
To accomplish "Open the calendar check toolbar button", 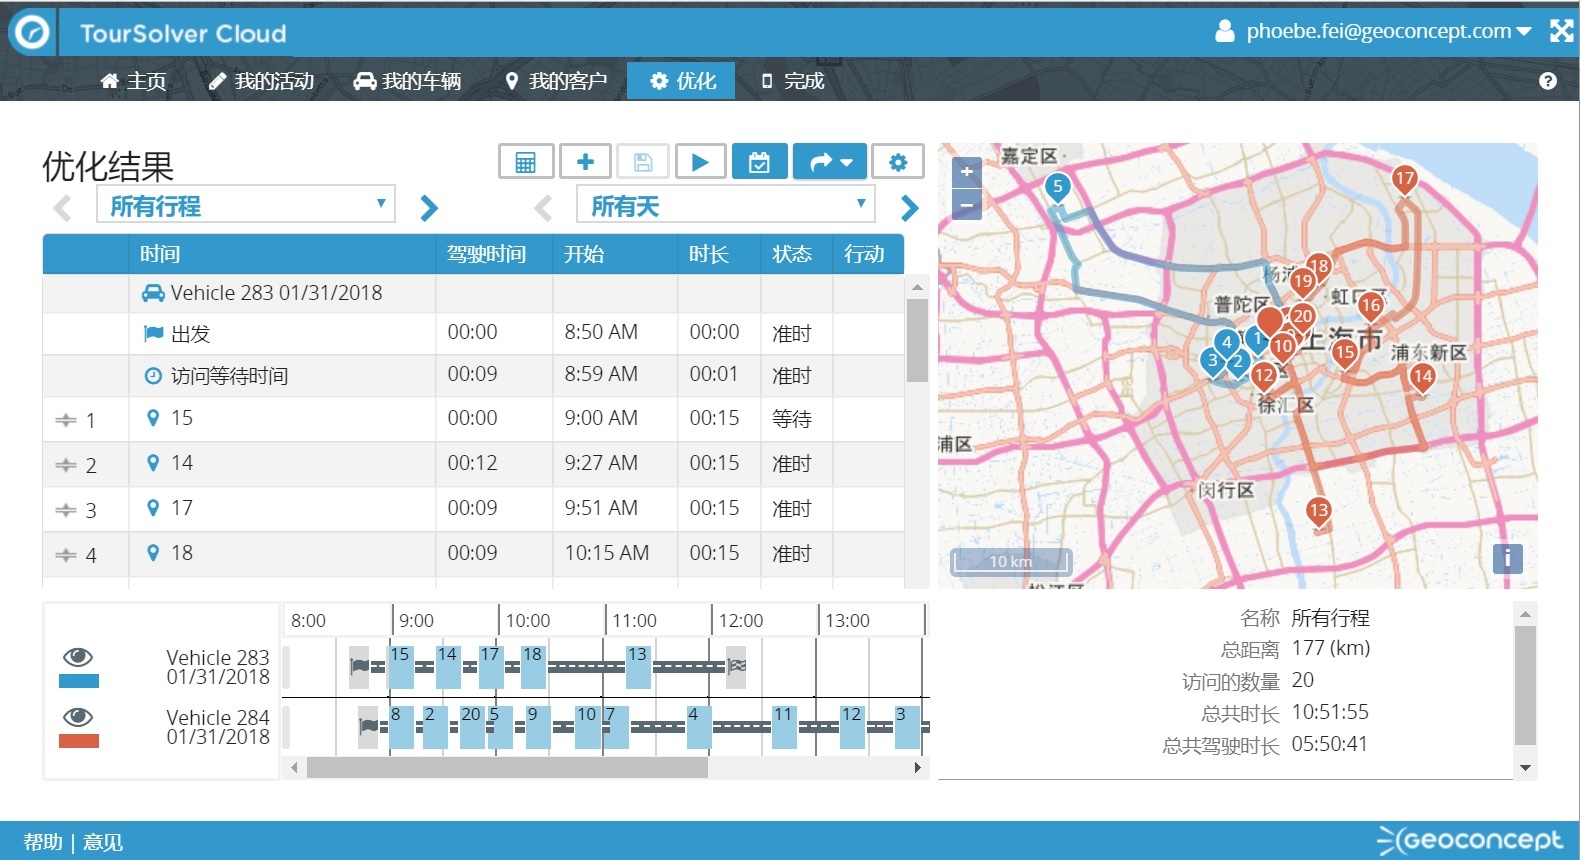I will click(x=759, y=162).
